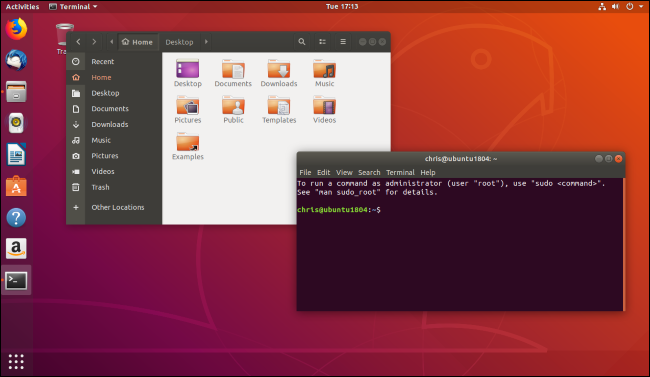This screenshot has width=650, height=377.
Task: Open the Examples shortcut folder
Action: (x=187, y=146)
